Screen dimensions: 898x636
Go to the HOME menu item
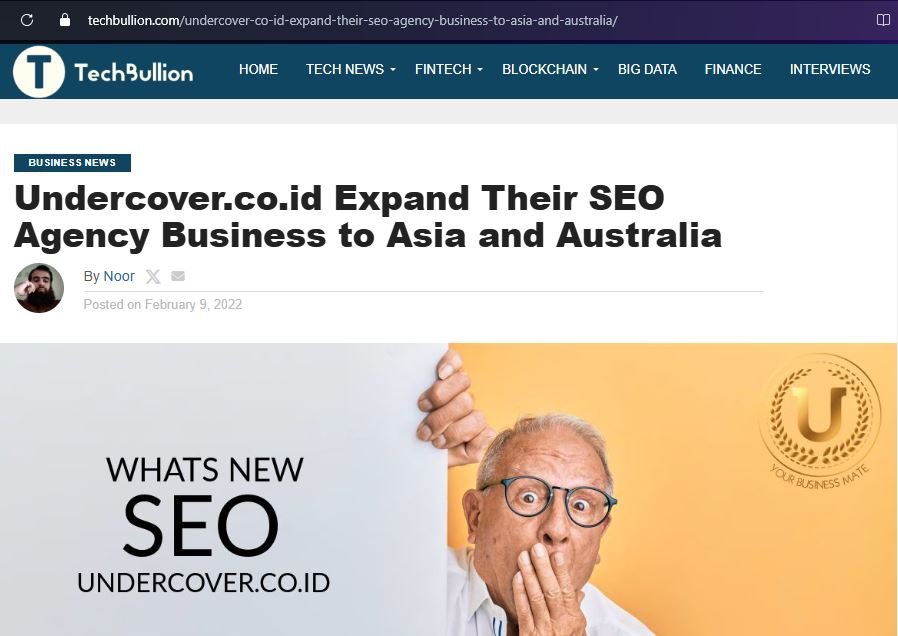(258, 69)
